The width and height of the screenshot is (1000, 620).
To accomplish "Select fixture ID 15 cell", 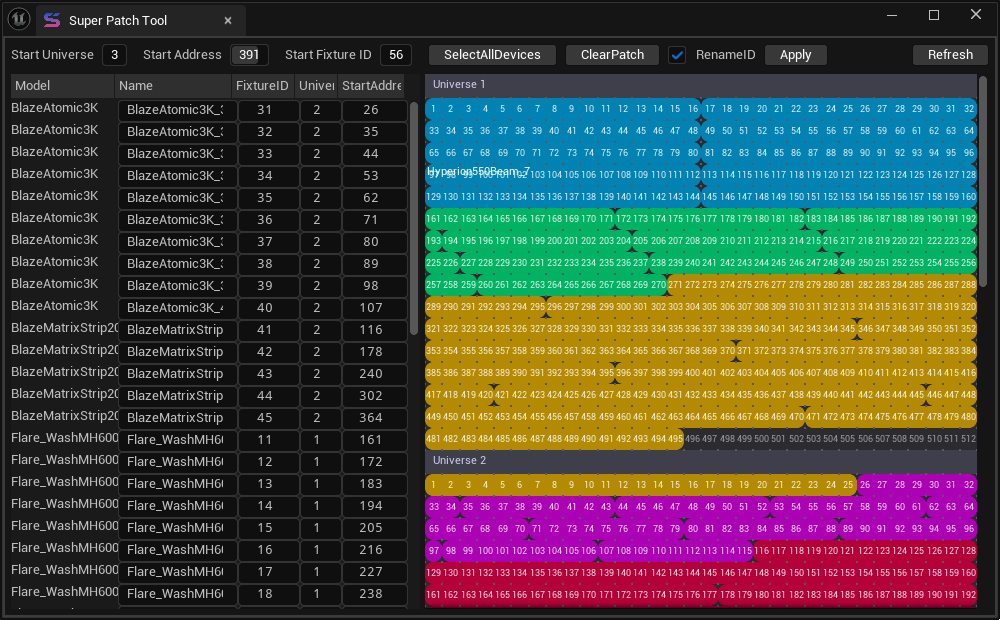I will coord(265,528).
